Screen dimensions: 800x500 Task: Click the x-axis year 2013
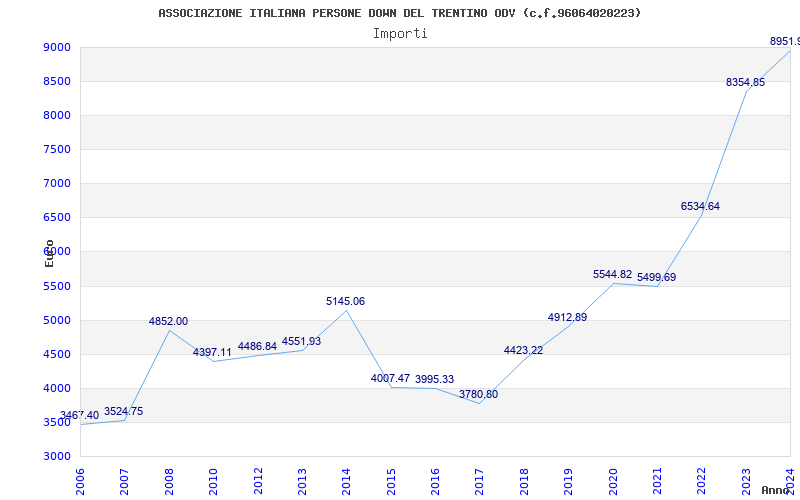point(302,482)
